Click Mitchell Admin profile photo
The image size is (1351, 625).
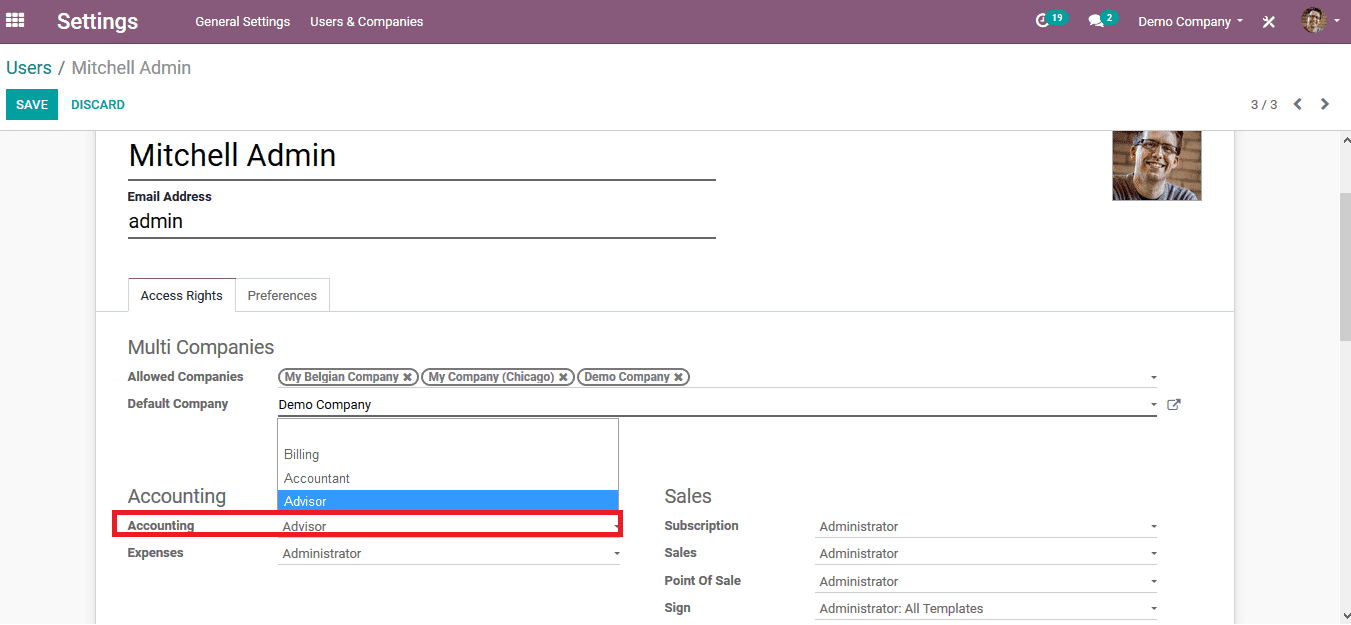pyautogui.click(x=1156, y=165)
